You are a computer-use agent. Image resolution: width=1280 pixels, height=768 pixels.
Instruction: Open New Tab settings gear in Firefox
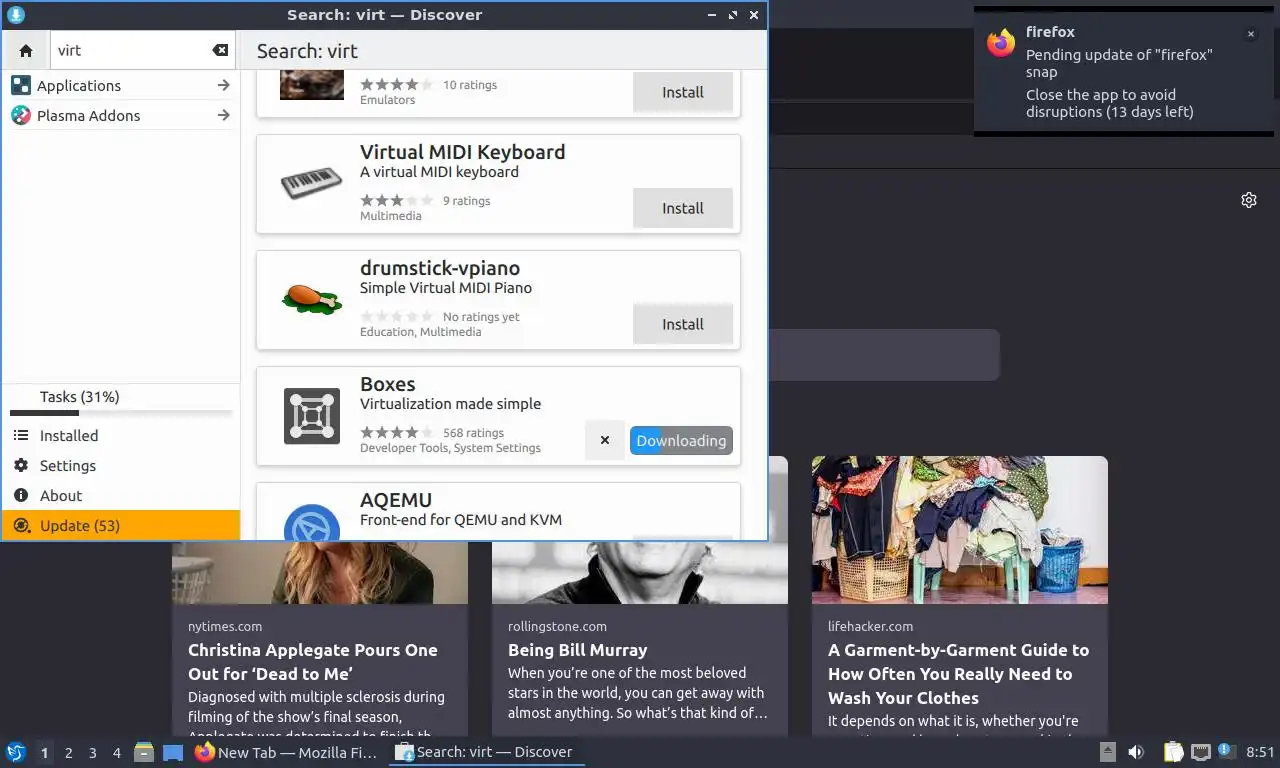1249,200
